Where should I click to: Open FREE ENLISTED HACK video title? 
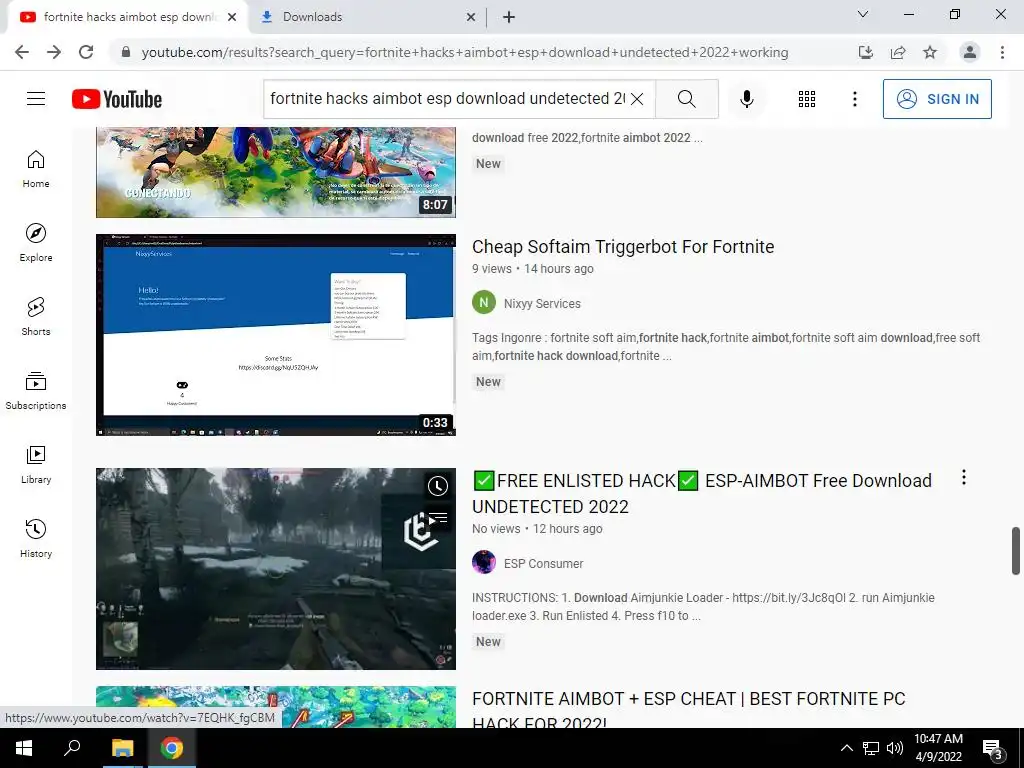[702, 494]
